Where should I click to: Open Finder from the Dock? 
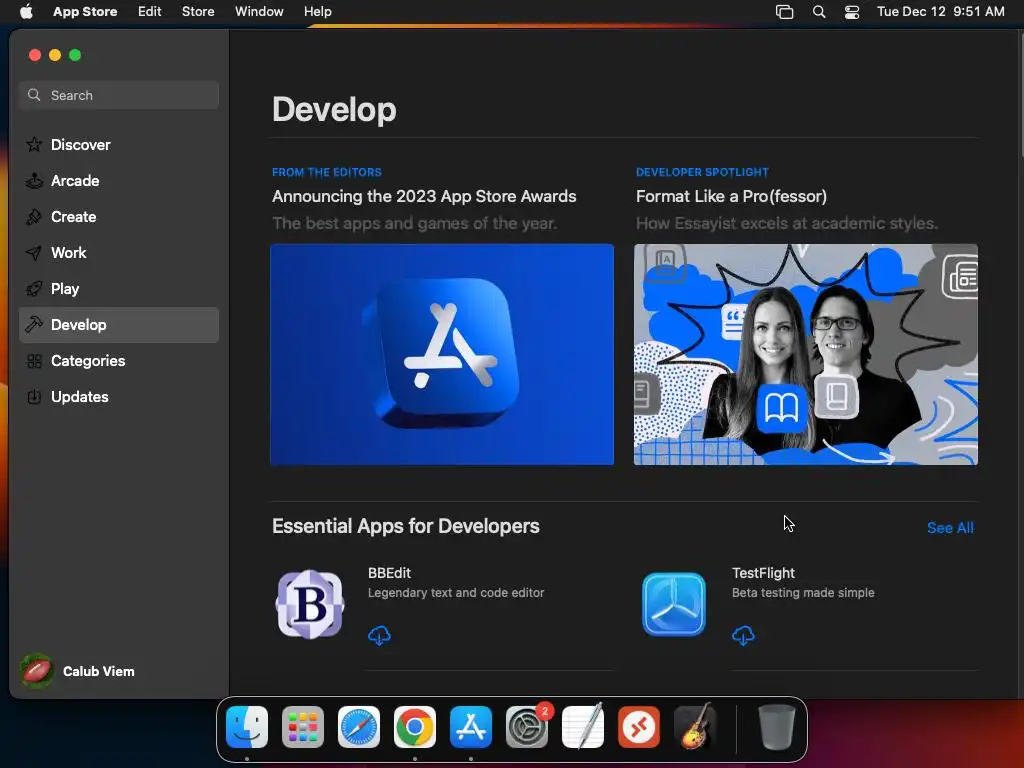click(247, 727)
